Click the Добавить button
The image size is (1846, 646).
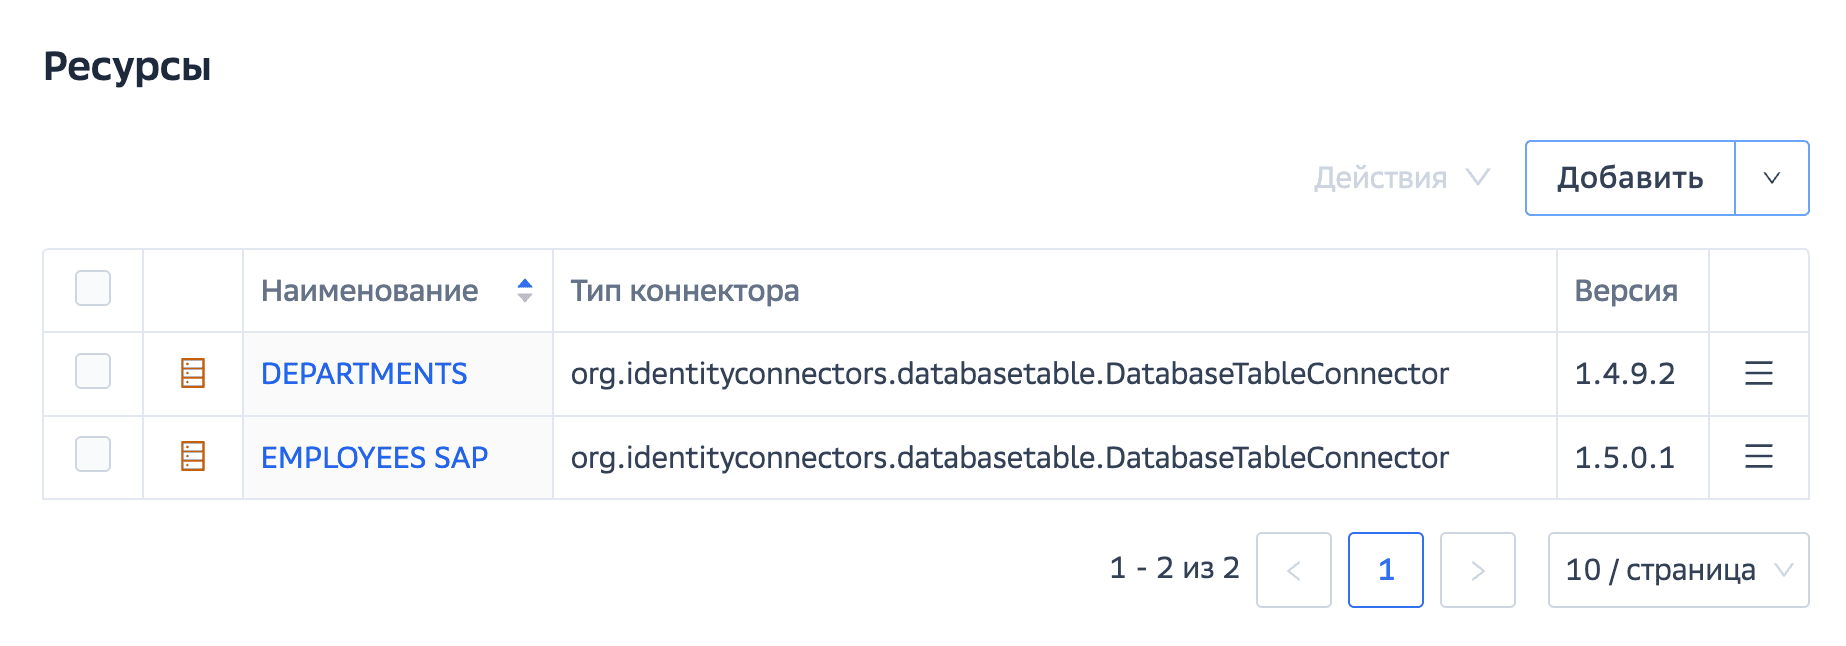coord(1630,178)
